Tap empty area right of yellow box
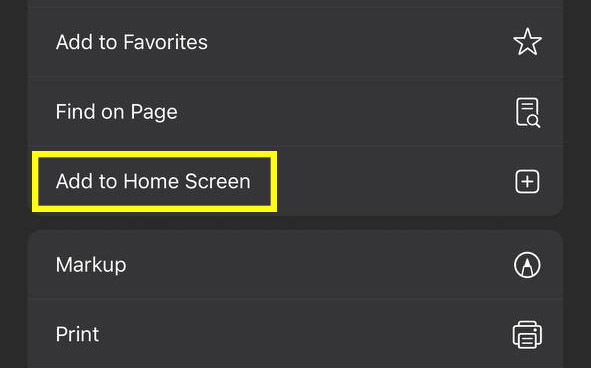 (392, 181)
